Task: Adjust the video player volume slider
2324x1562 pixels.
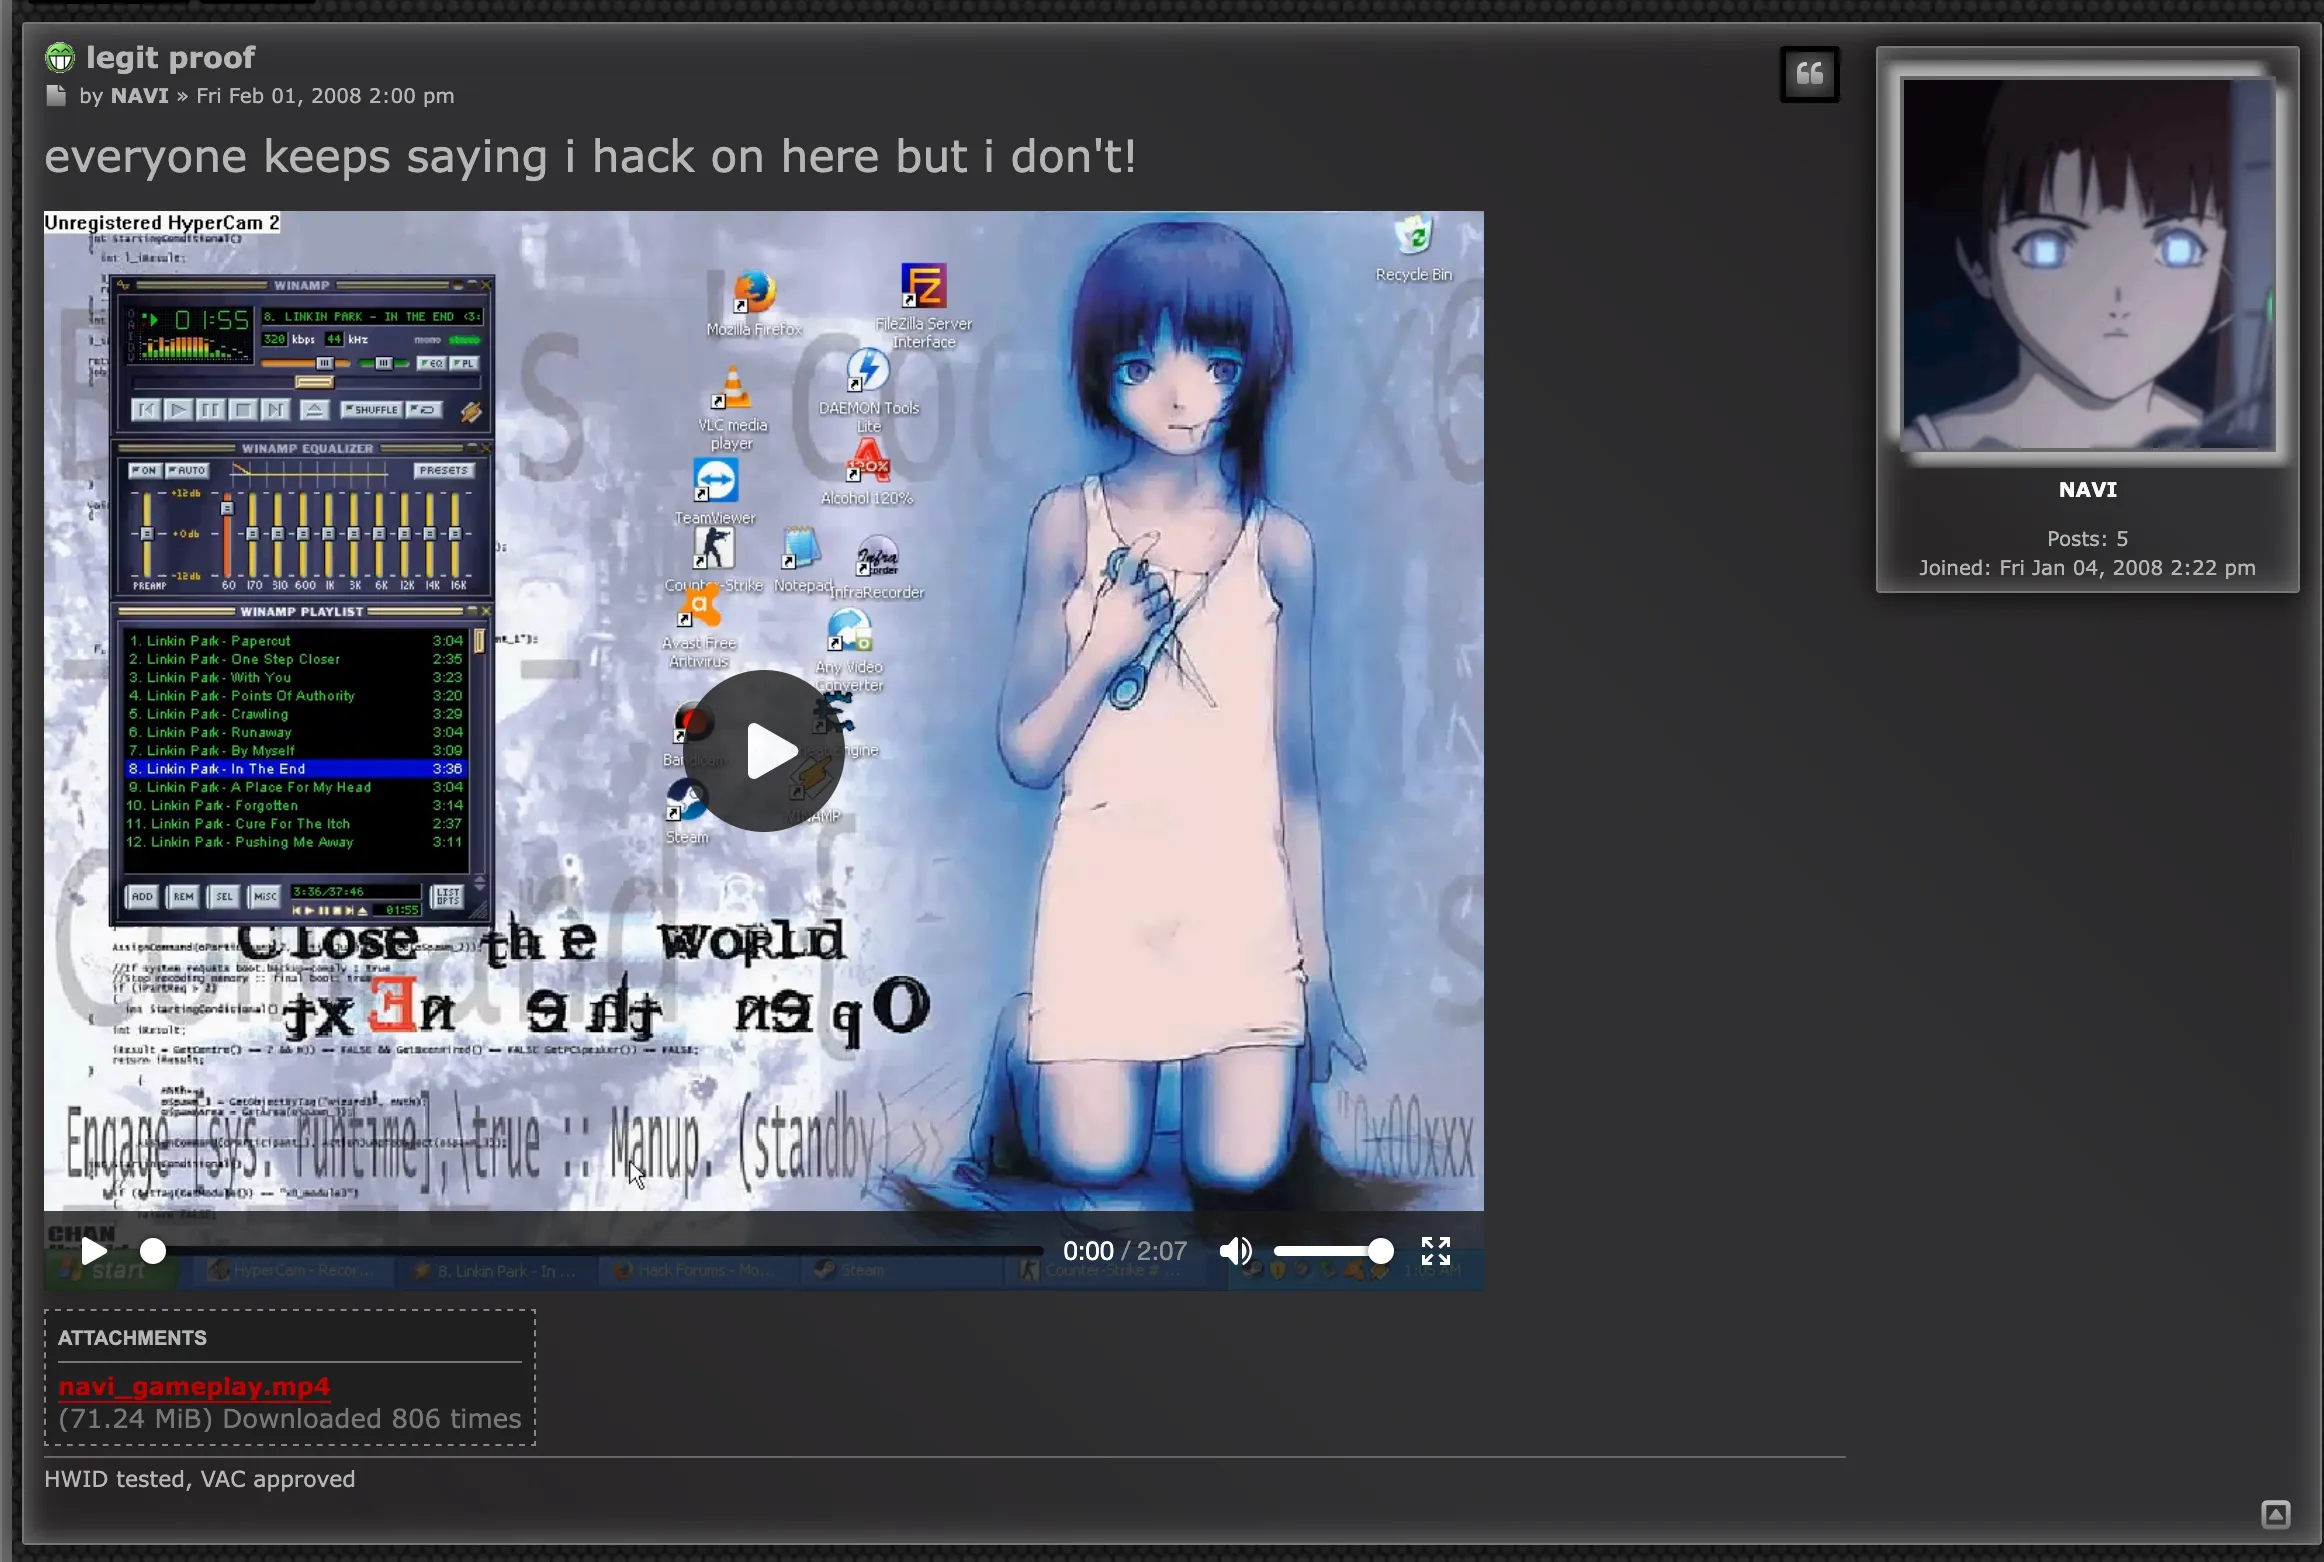Action: pyautogui.click(x=1330, y=1250)
